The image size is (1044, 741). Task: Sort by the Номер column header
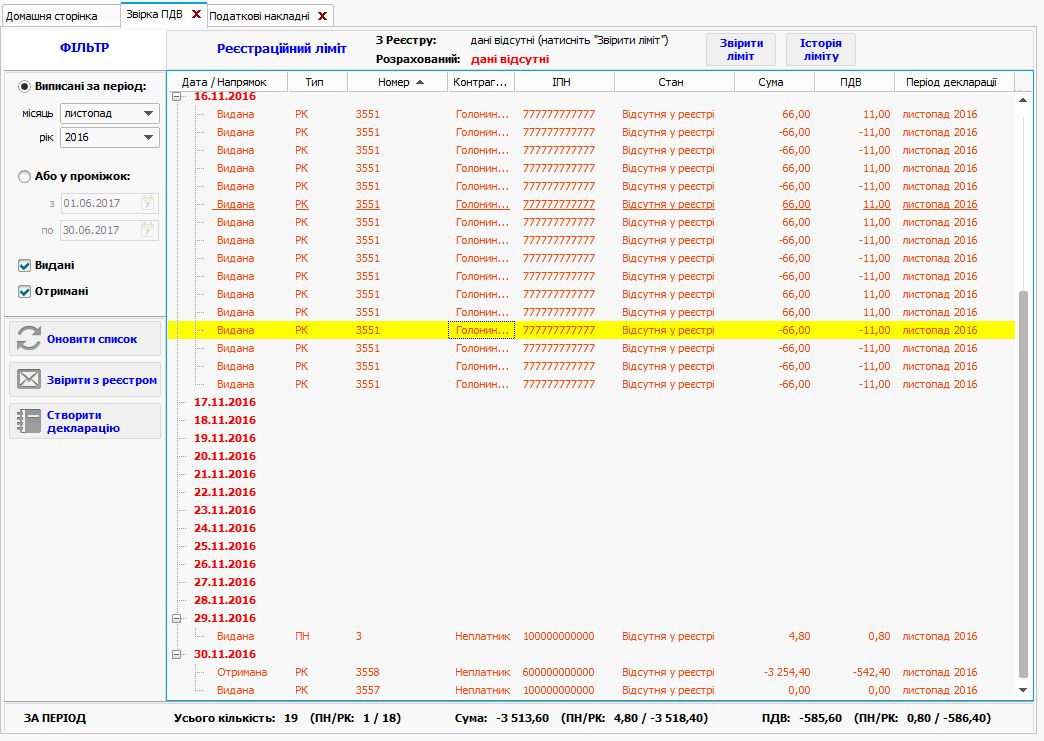point(397,82)
